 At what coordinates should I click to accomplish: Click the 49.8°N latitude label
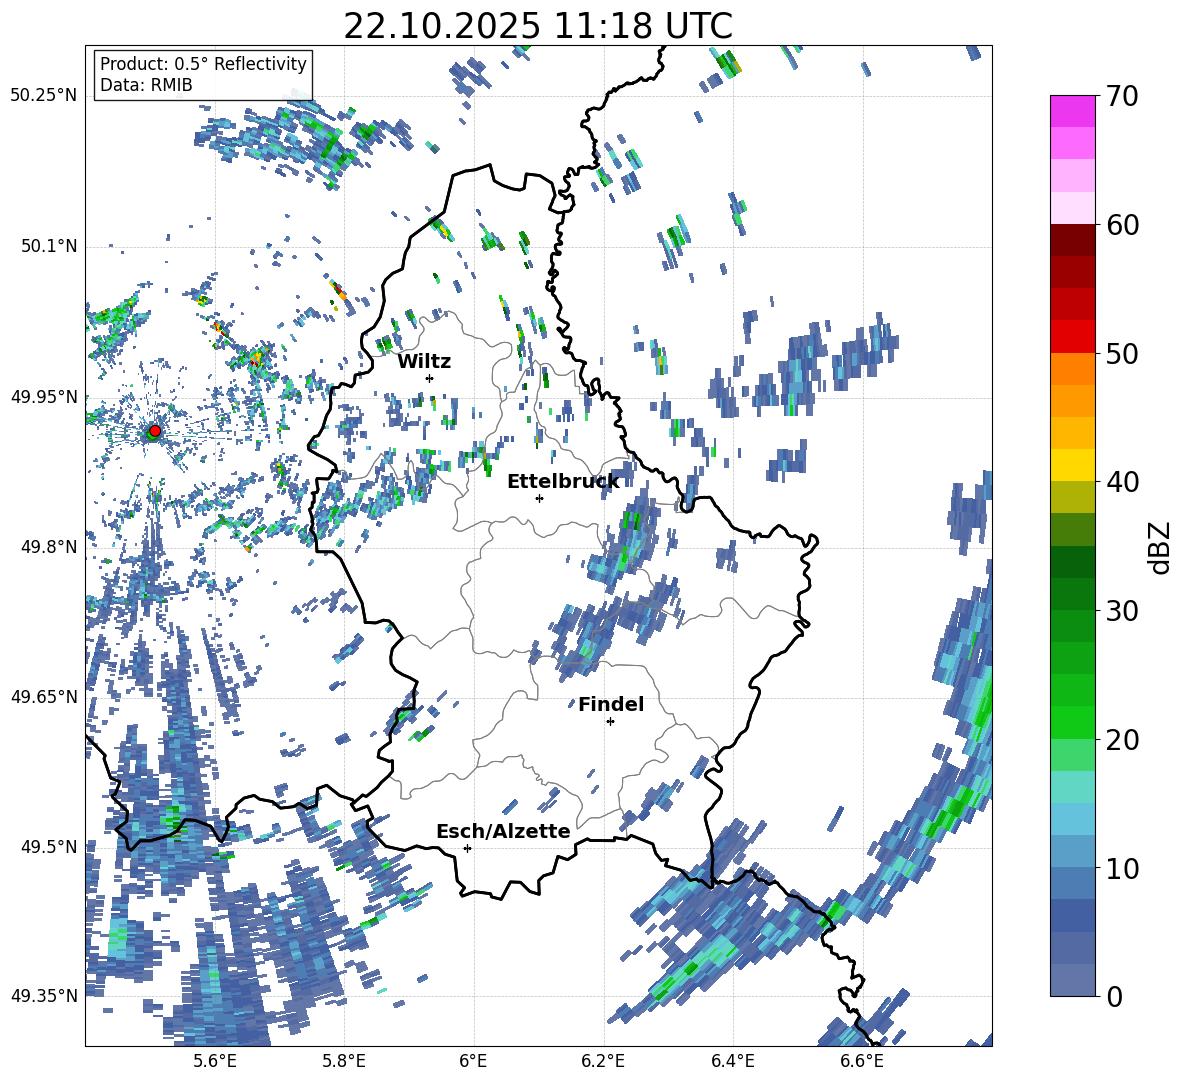[49, 546]
